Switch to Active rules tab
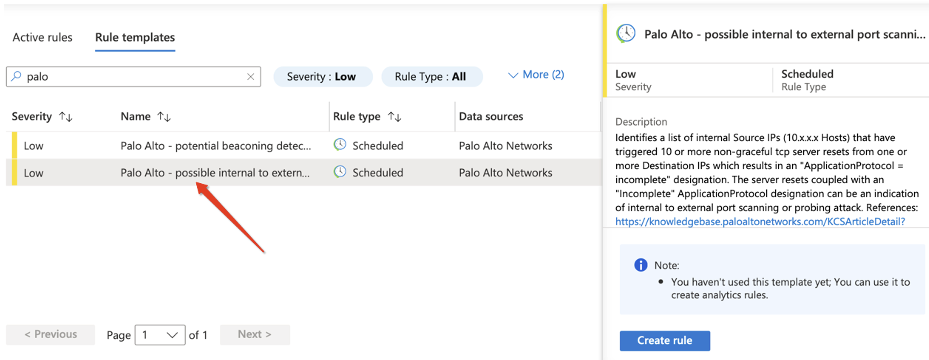The height and width of the screenshot is (360, 929). coord(43,38)
